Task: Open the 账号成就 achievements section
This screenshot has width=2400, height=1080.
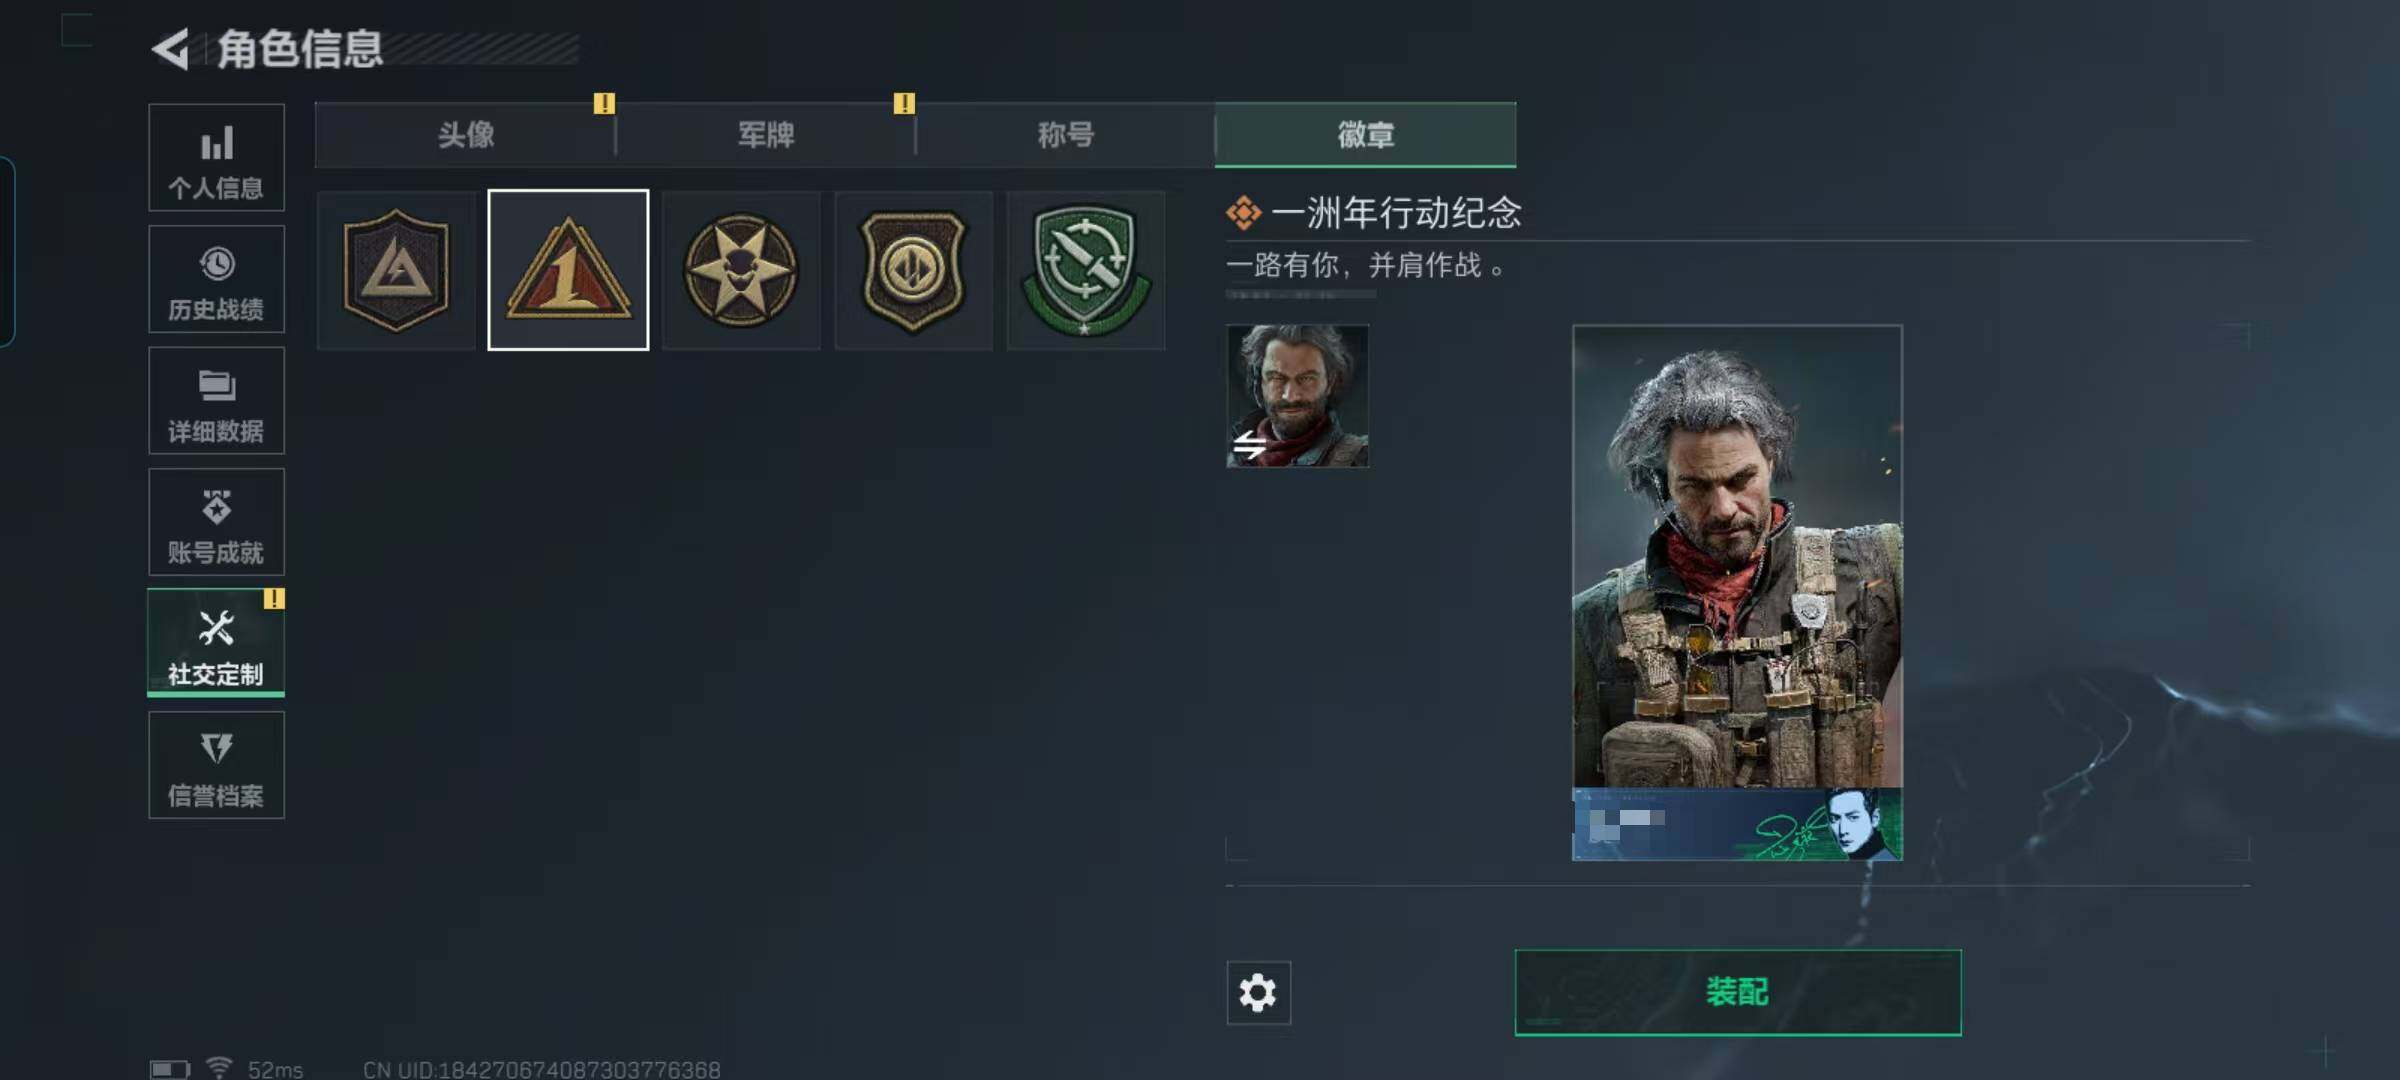Action: pos(216,522)
